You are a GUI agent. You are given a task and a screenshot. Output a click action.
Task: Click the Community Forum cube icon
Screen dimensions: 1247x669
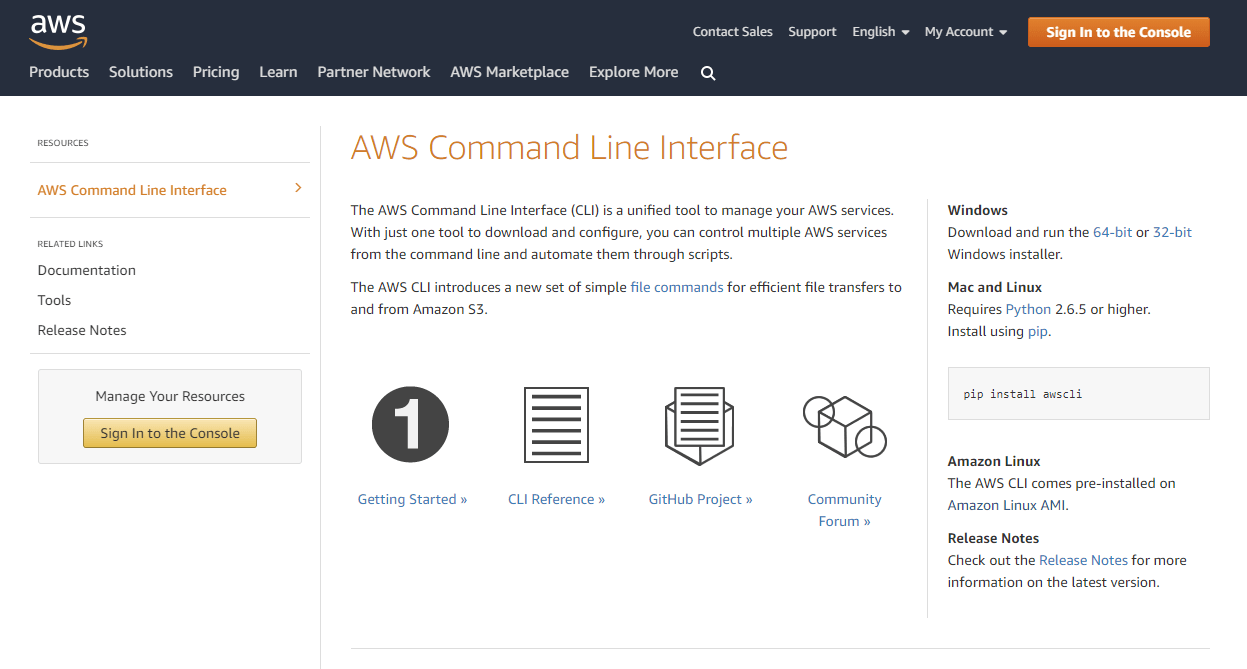844,424
